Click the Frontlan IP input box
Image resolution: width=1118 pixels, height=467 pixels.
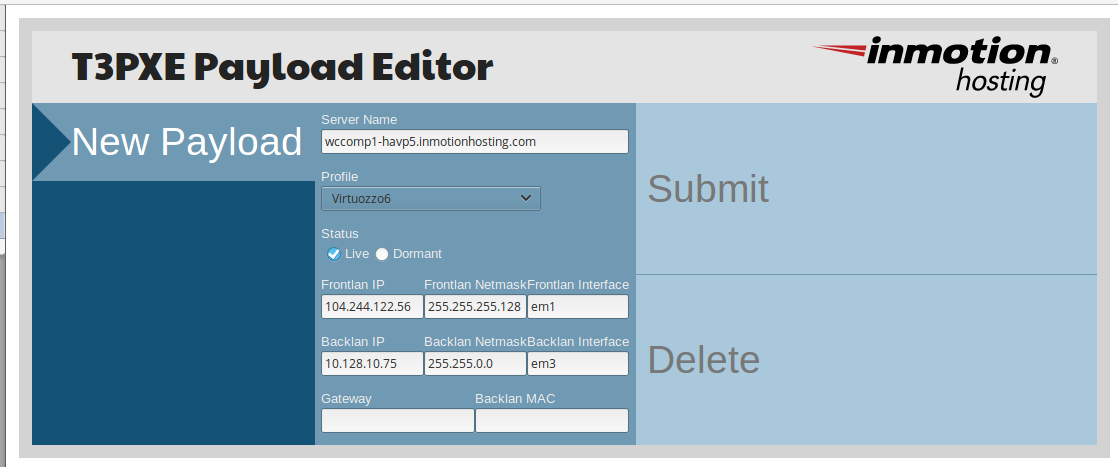371,307
